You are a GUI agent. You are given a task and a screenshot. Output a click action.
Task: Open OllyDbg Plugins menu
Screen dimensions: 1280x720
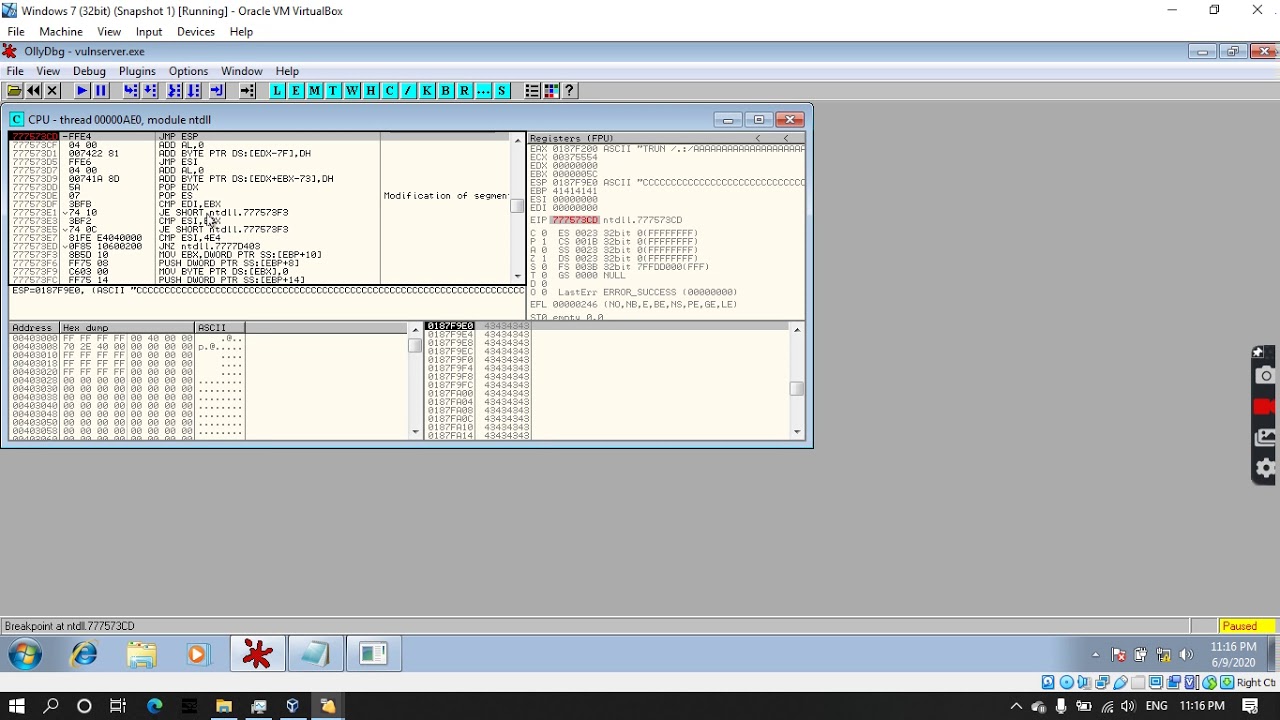137,71
